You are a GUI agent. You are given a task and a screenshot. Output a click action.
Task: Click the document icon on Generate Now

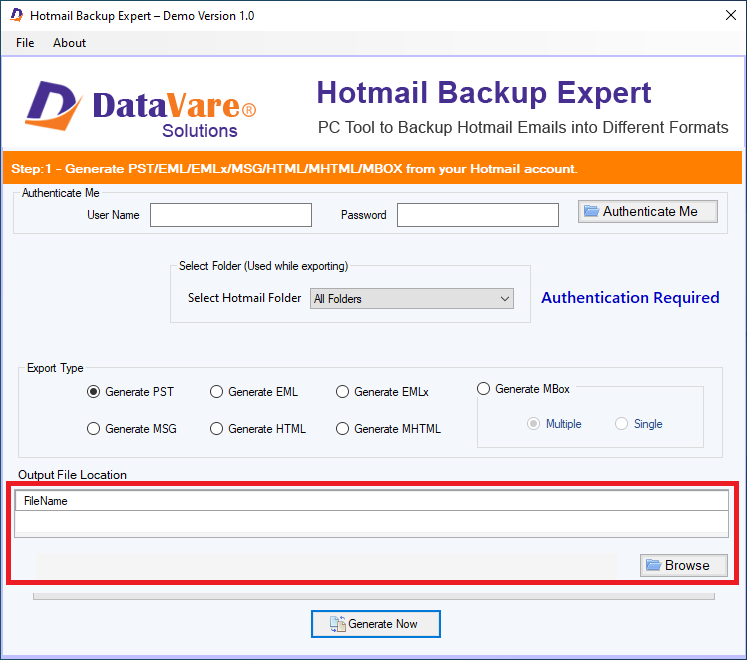(337, 624)
